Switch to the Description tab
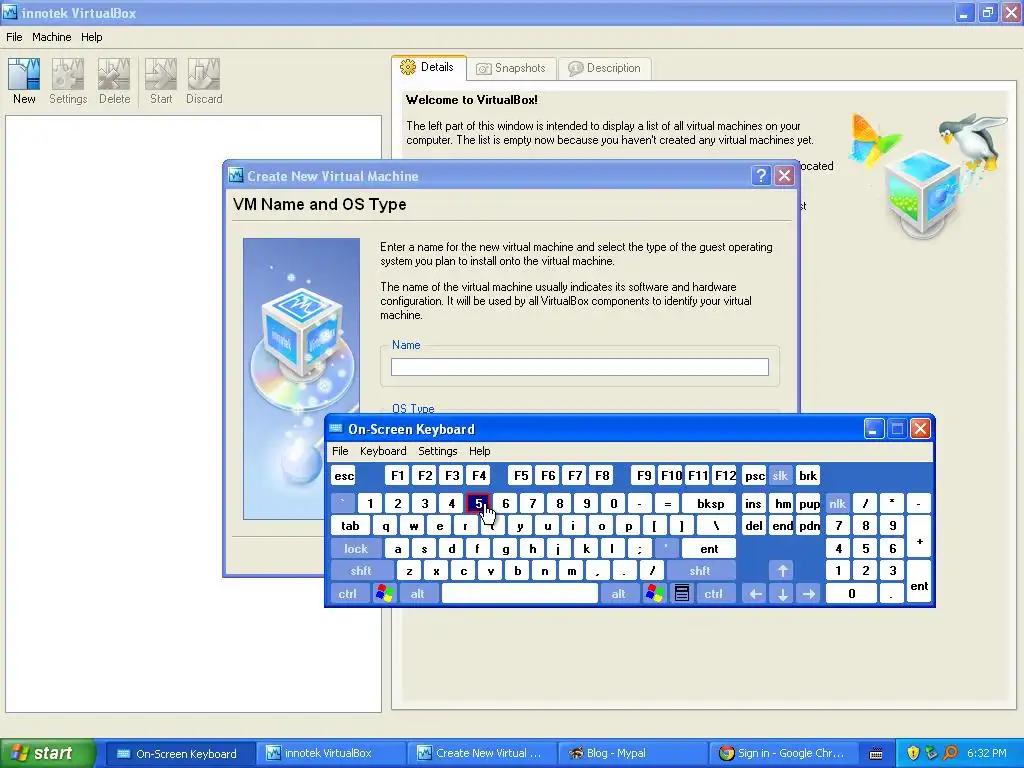This screenshot has height=768, width=1024. [x=605, y=68]
